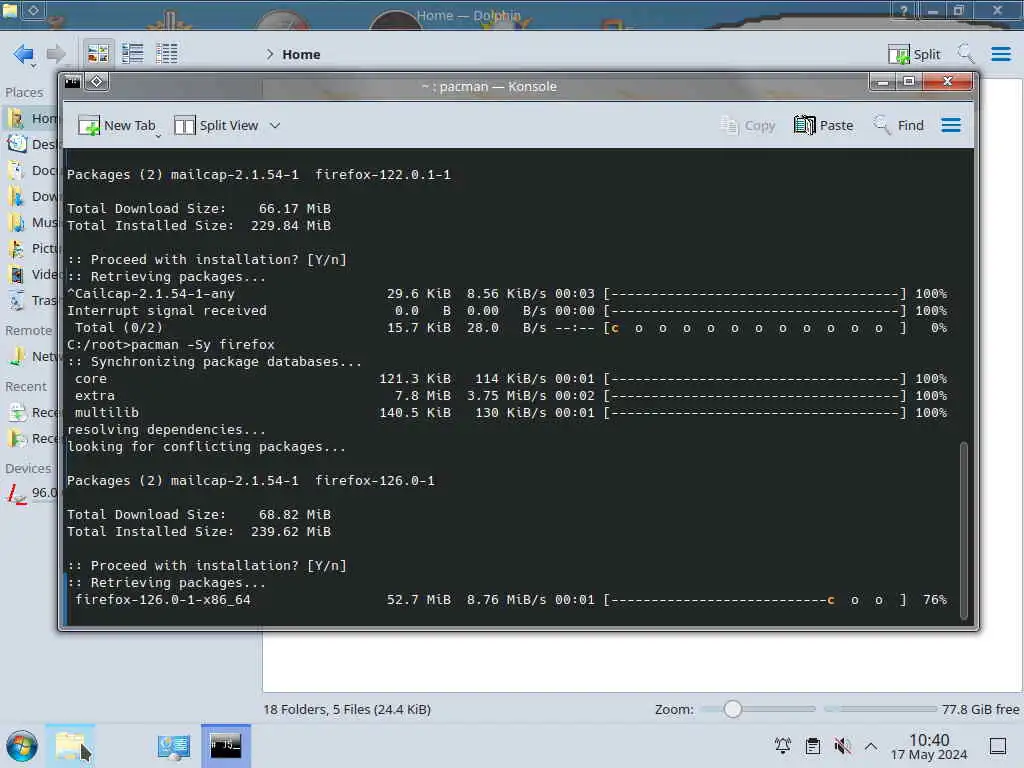
Task: Expand hidden system tray icons arrow
Action: (x=871, y=746)
